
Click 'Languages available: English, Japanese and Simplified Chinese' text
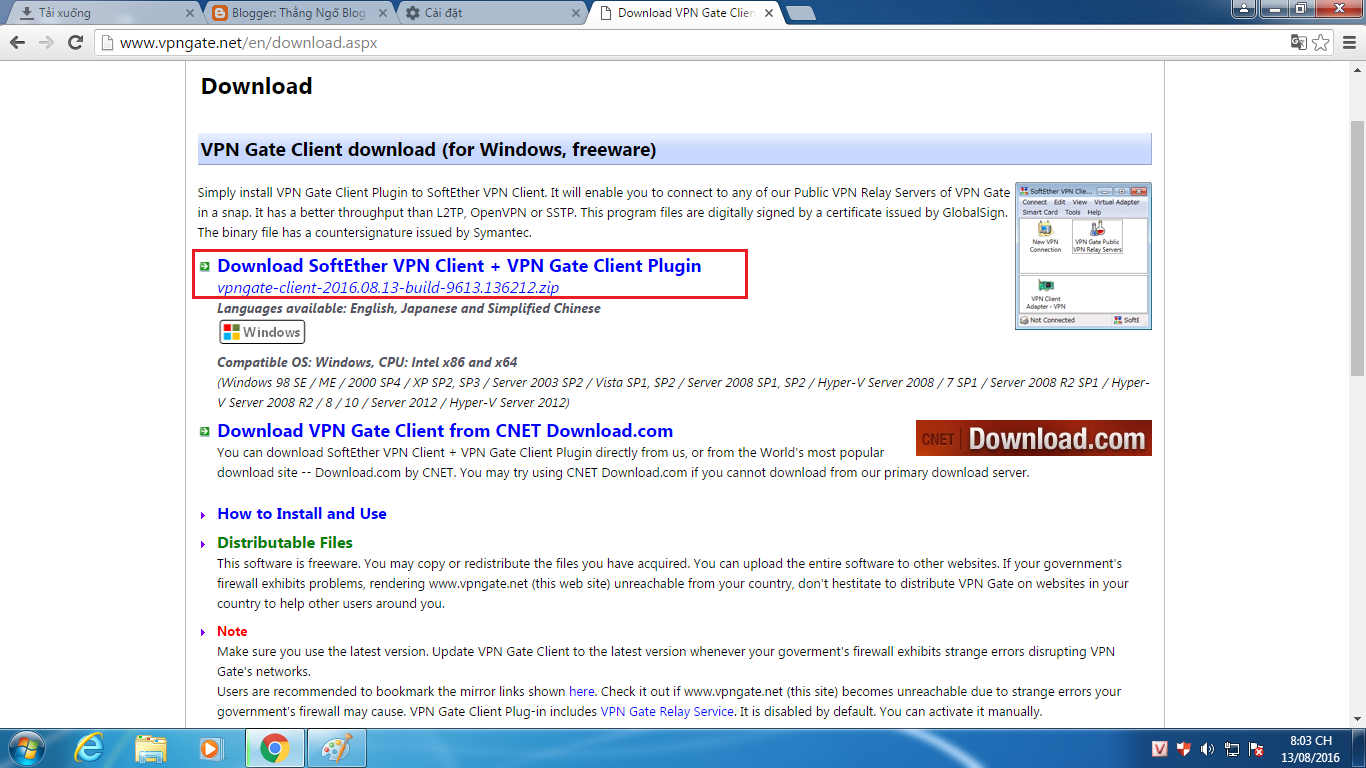click(x=409, y=309)
